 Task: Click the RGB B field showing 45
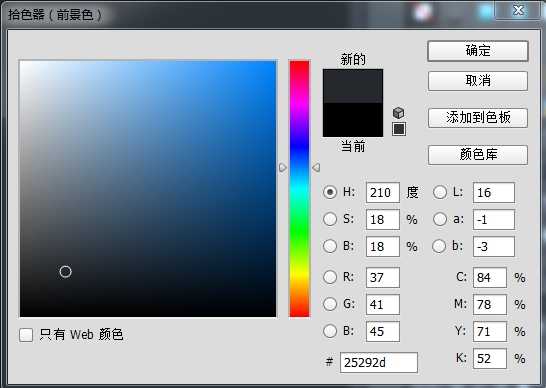tap(383, 332)
